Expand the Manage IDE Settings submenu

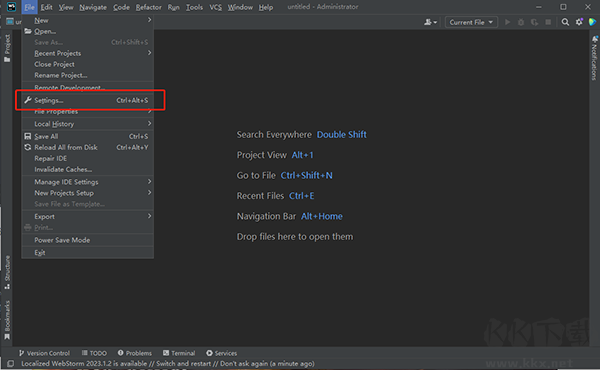pyautogui.click(x=88, y=182)
